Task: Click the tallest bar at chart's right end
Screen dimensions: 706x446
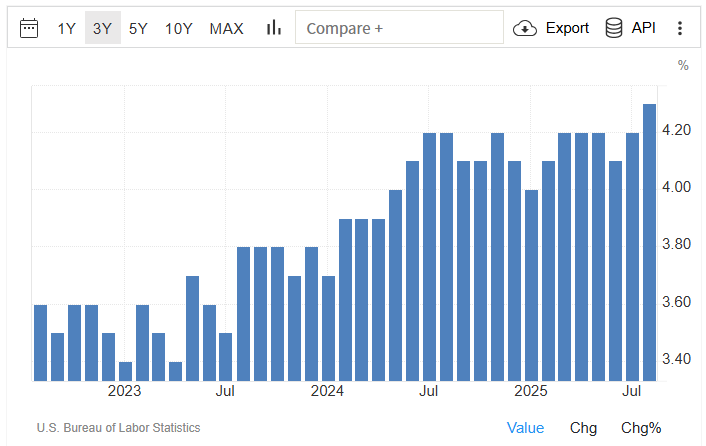Action: tap(649, 242)
